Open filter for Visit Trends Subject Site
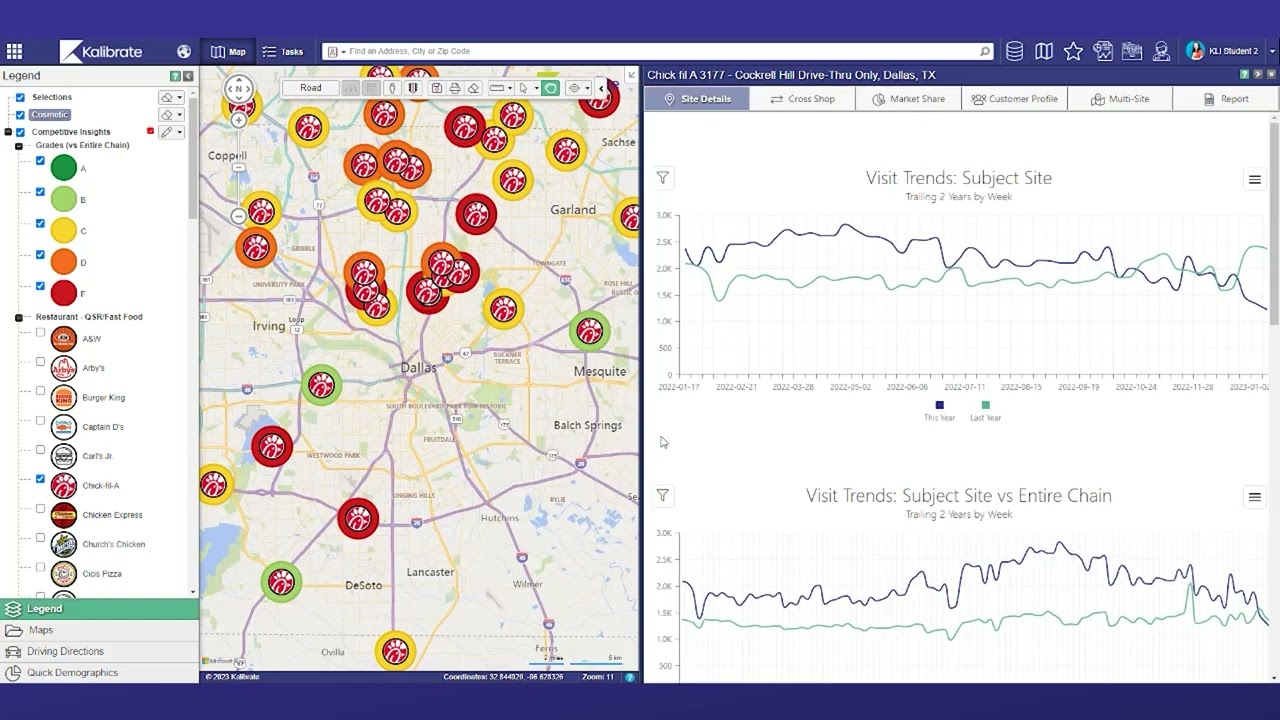The image size is (1280, 720). point(662,178)
